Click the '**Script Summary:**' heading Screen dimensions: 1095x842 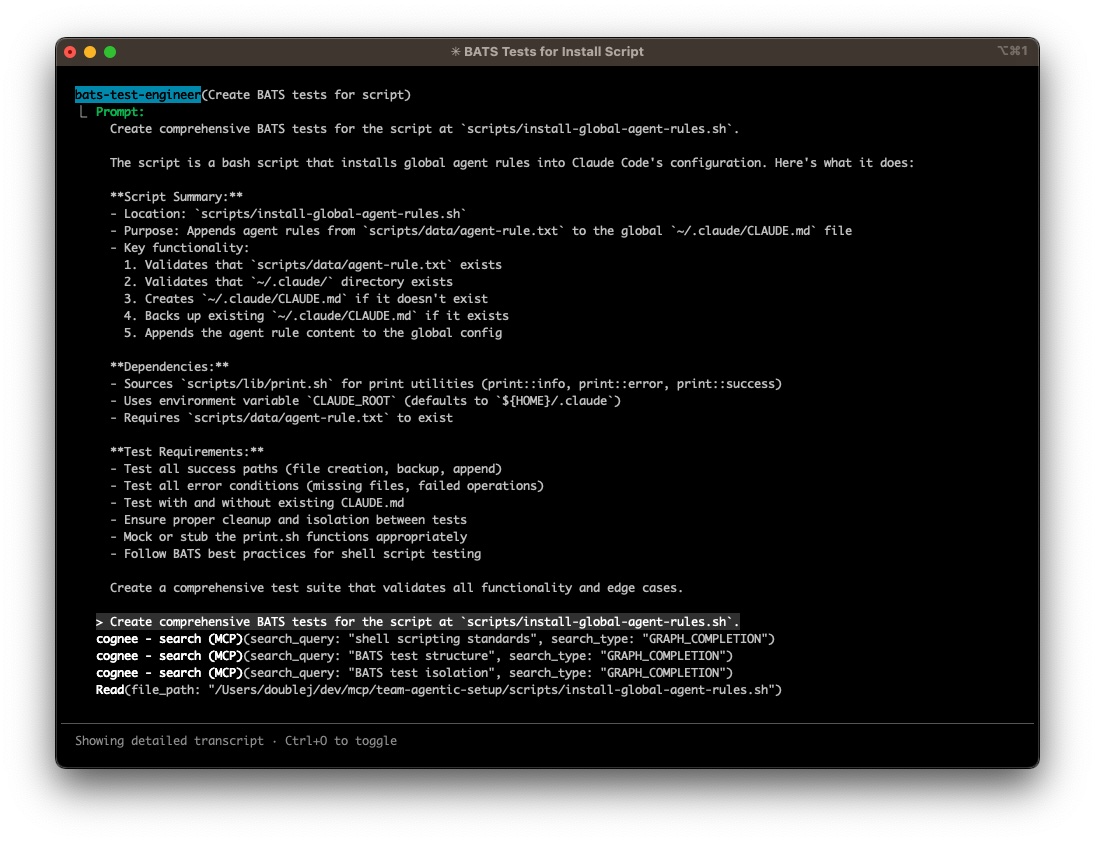pyautogui.click(x=176, y=197)
